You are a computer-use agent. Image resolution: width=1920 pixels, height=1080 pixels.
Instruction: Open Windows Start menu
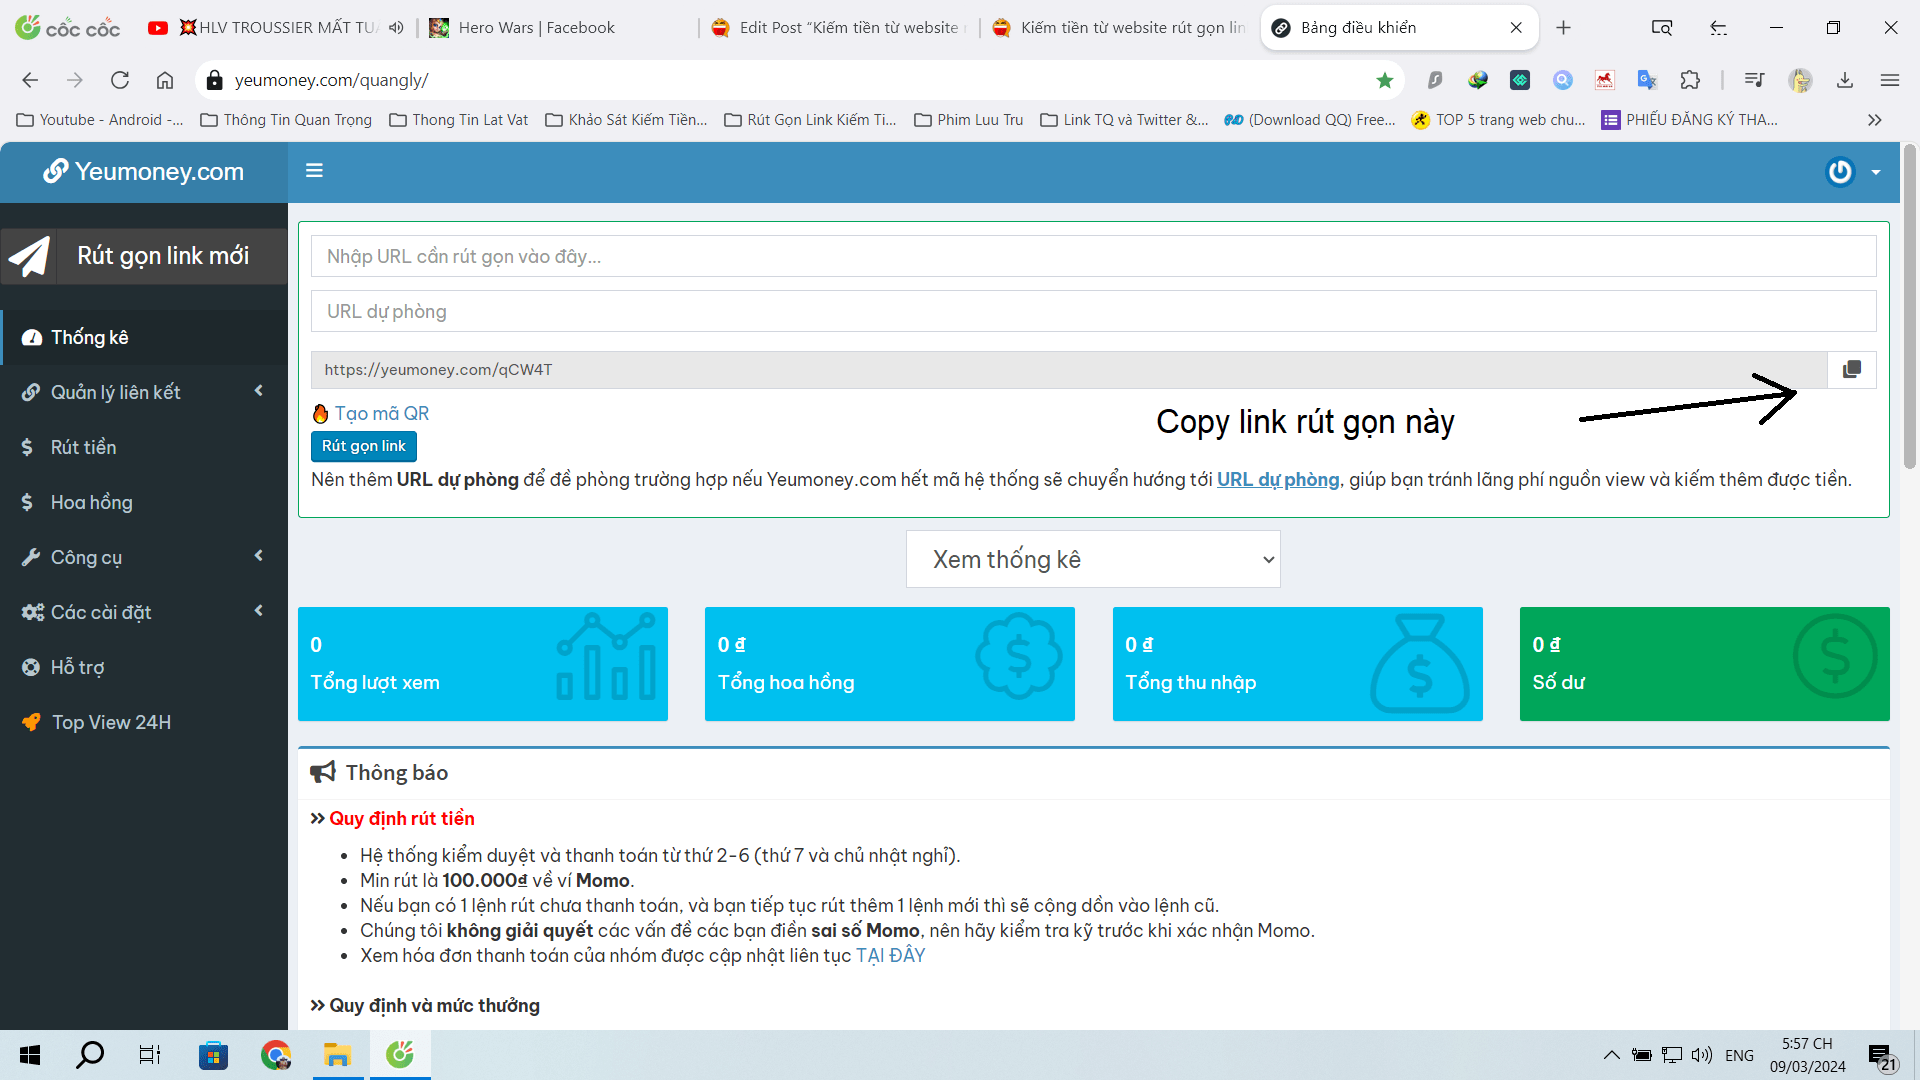(30, 1055)
